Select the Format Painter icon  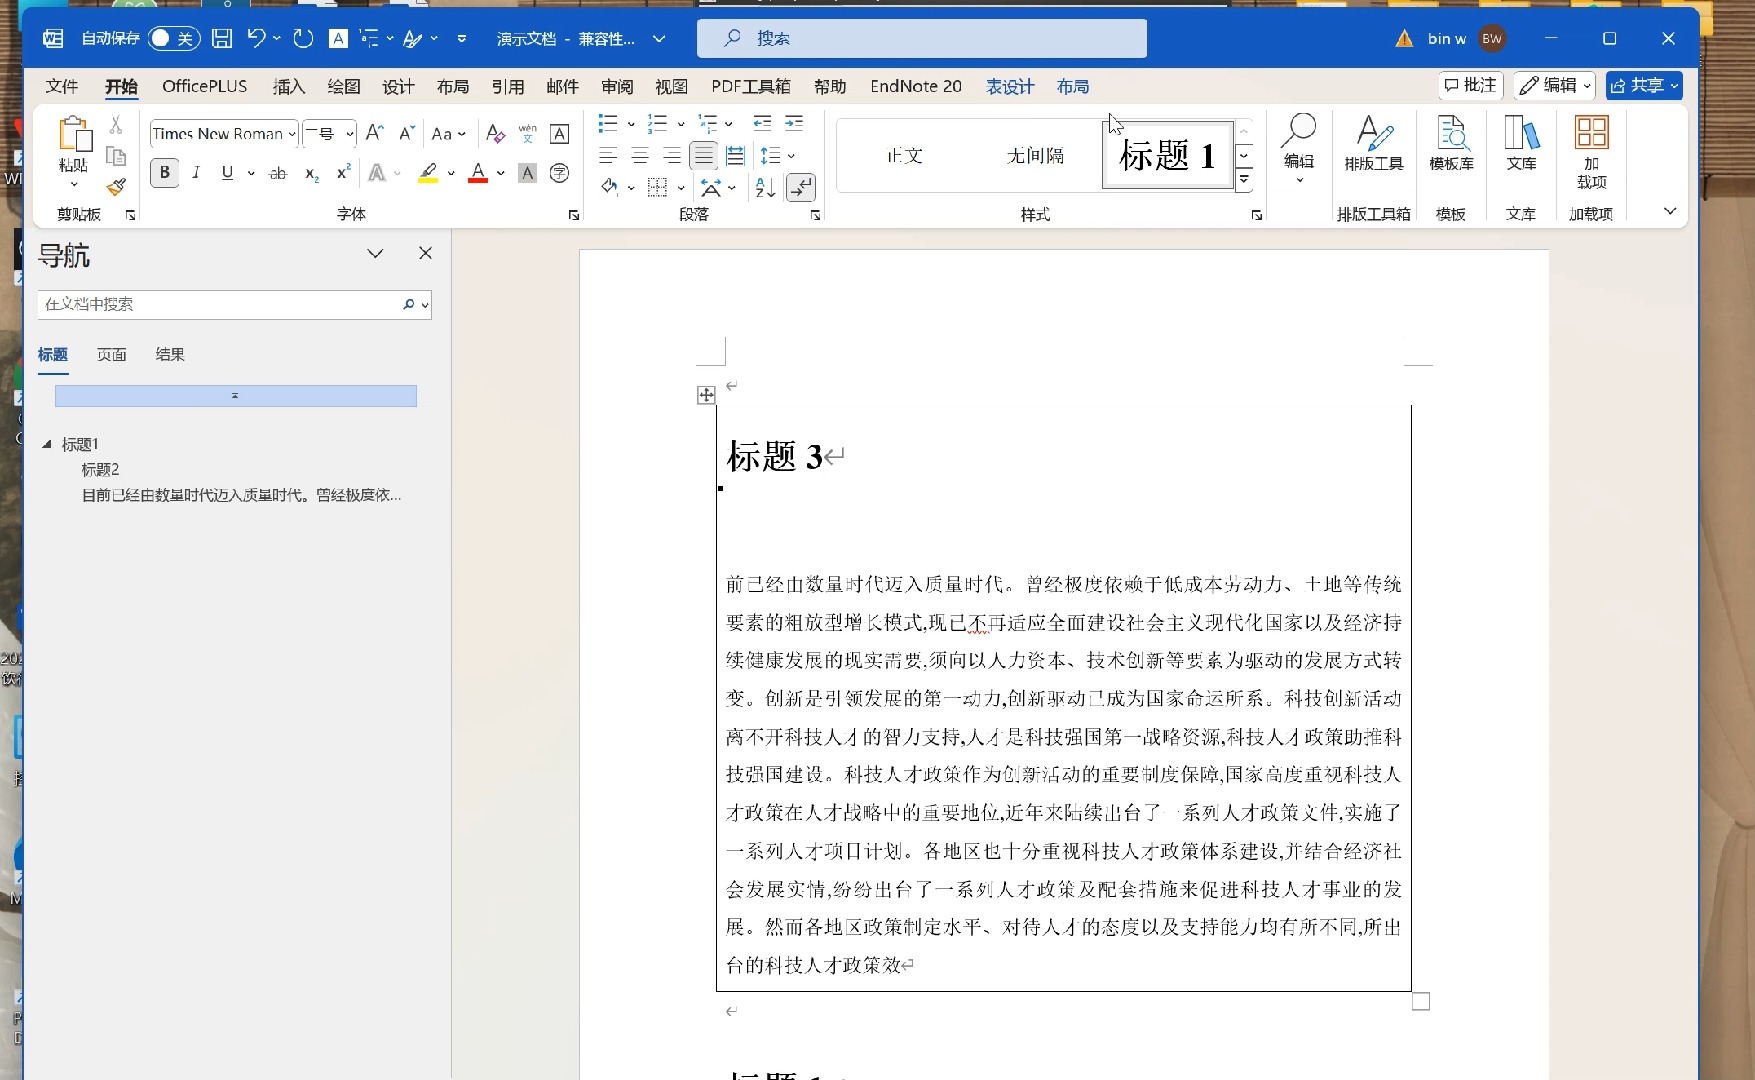point(115,187)
